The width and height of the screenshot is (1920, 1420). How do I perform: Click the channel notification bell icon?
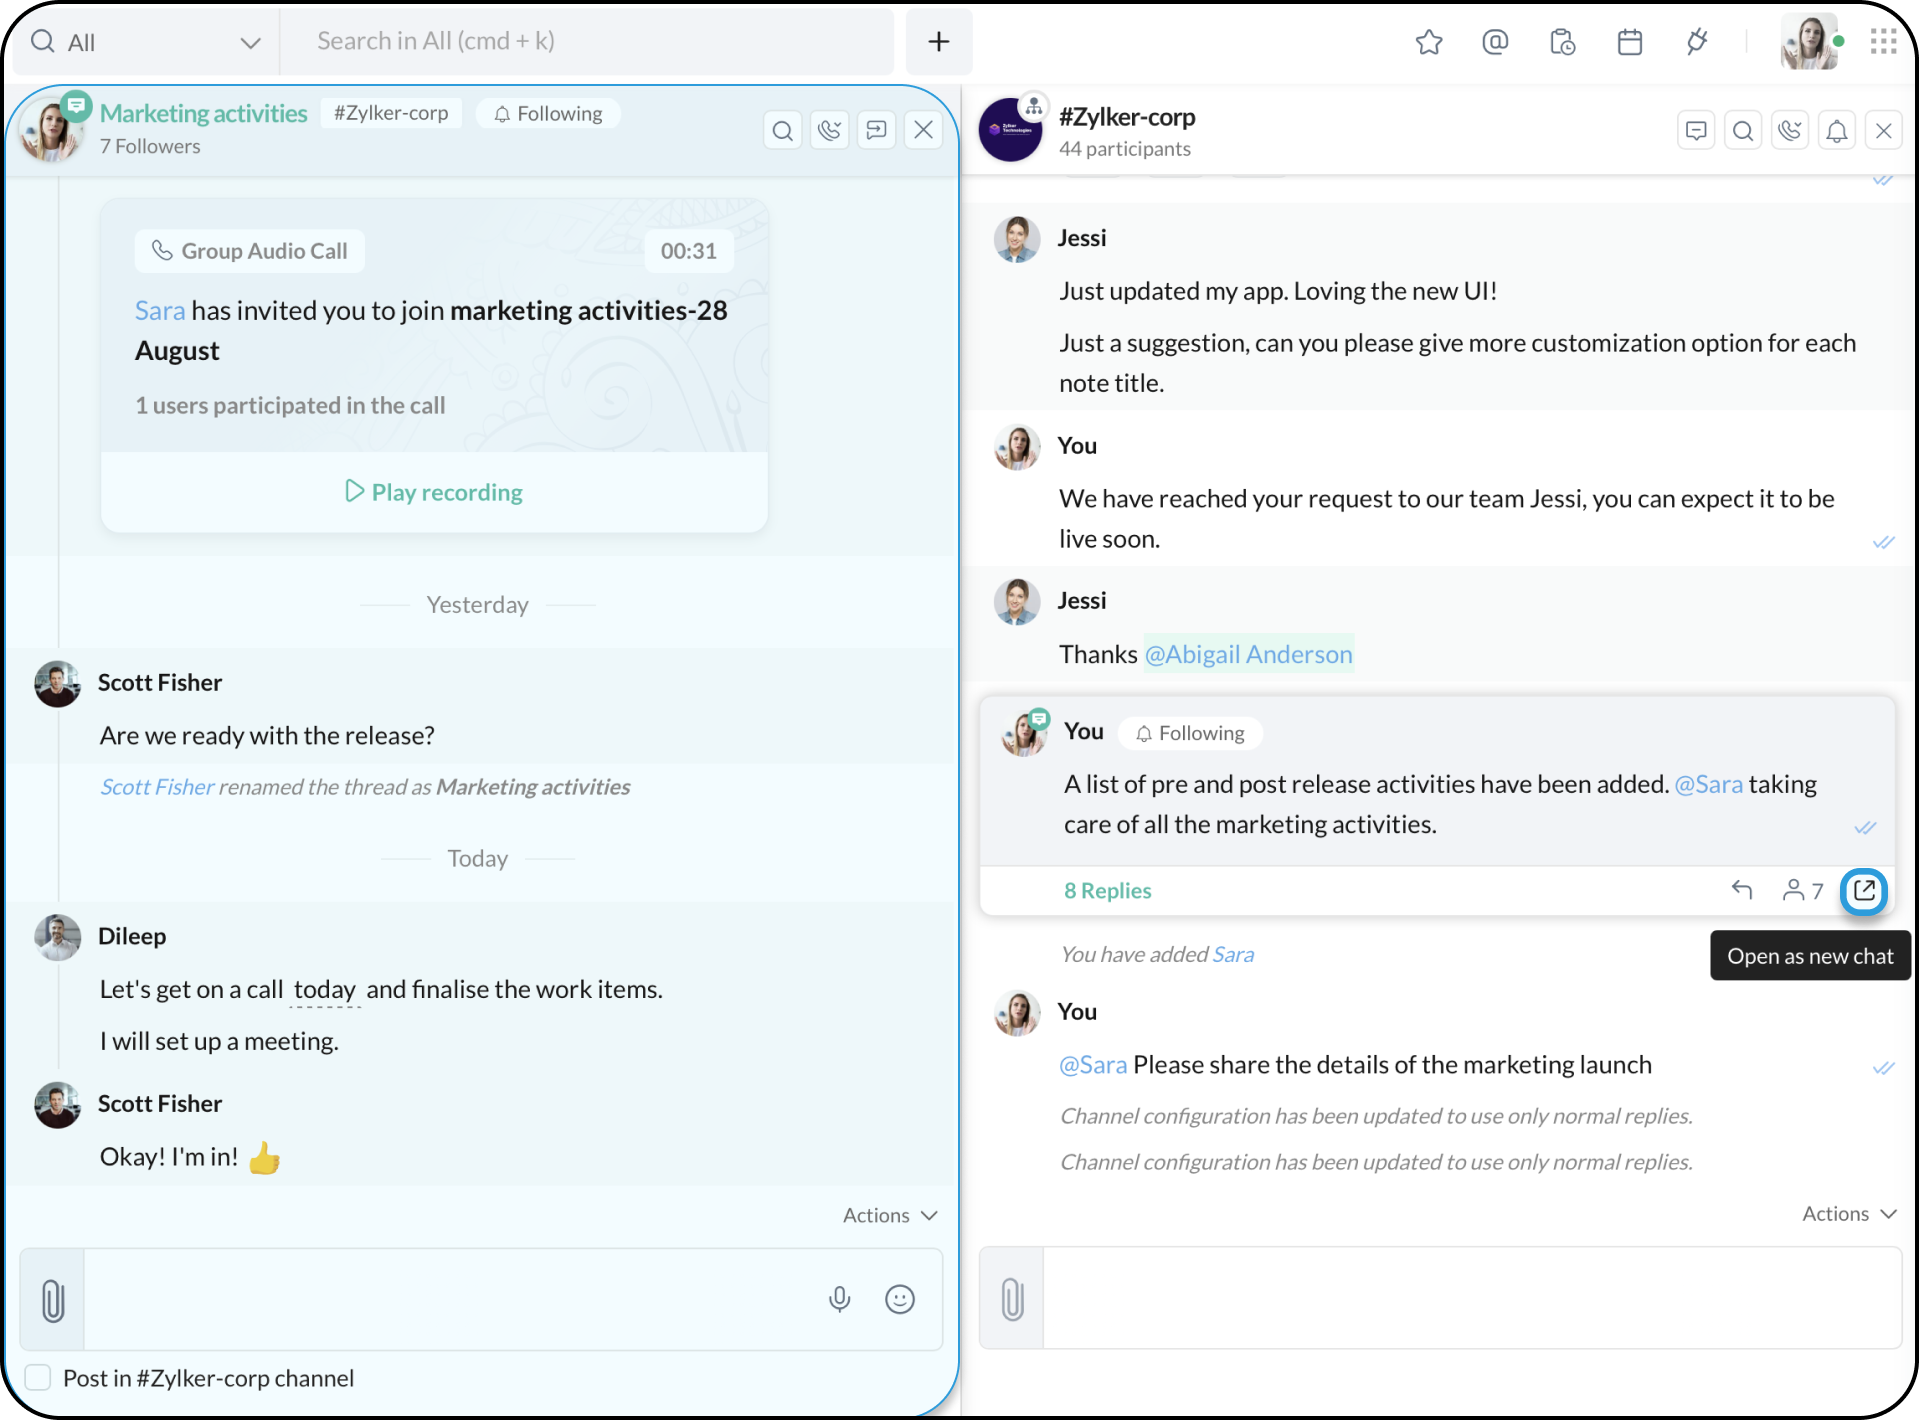[x=1837, y=131]
